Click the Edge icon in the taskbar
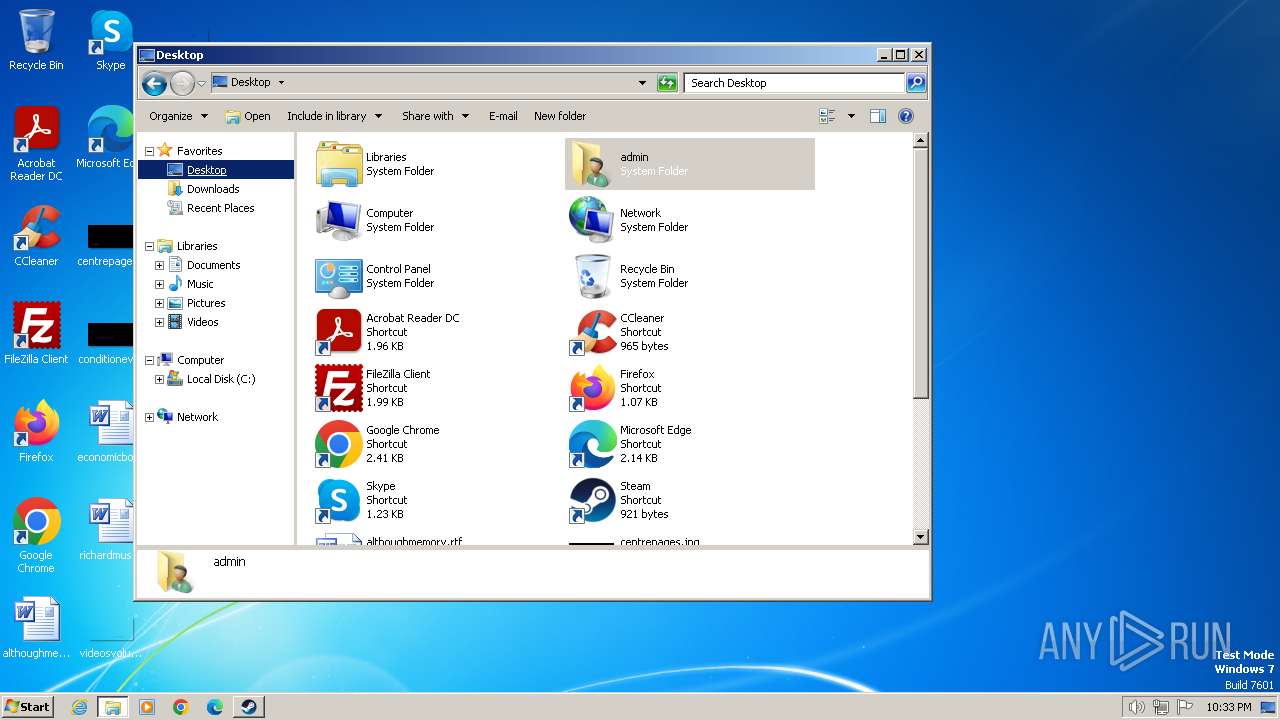The width and height of the screenshot is (1280, 720). click(214, 707)
